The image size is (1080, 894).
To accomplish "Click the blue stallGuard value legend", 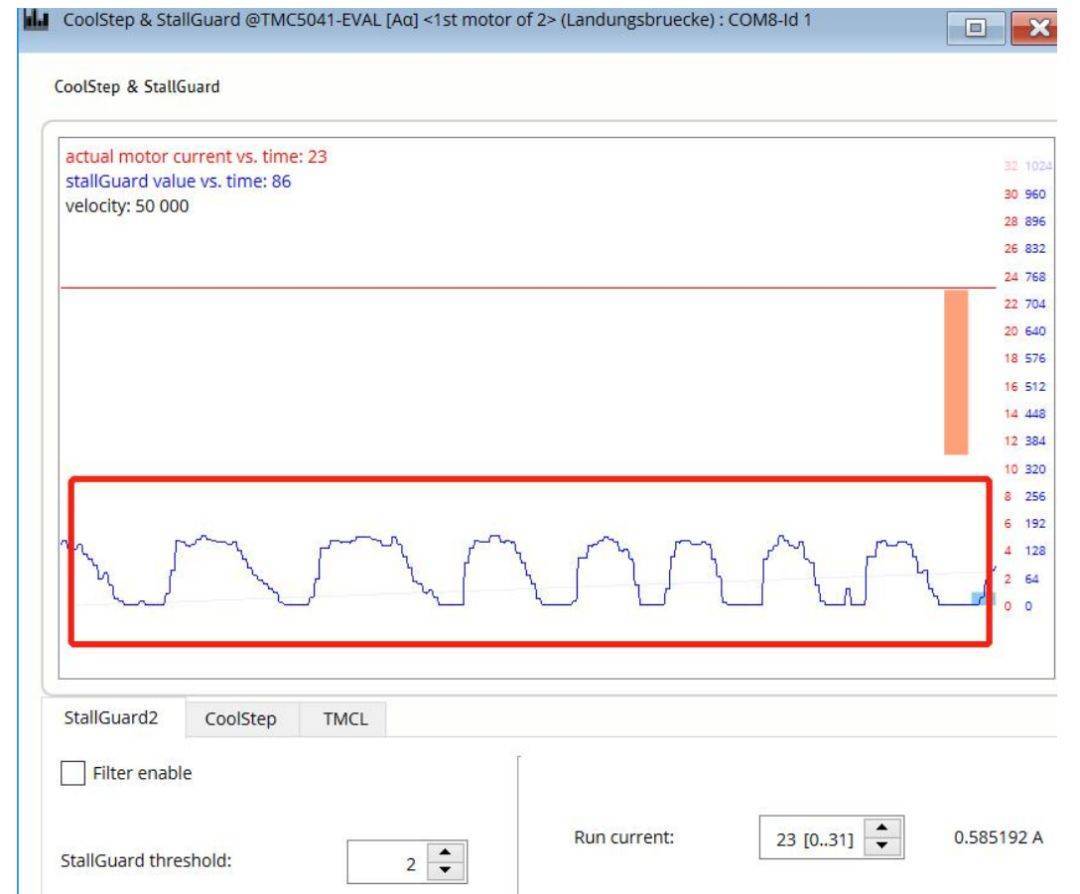I will click(178, 181).
